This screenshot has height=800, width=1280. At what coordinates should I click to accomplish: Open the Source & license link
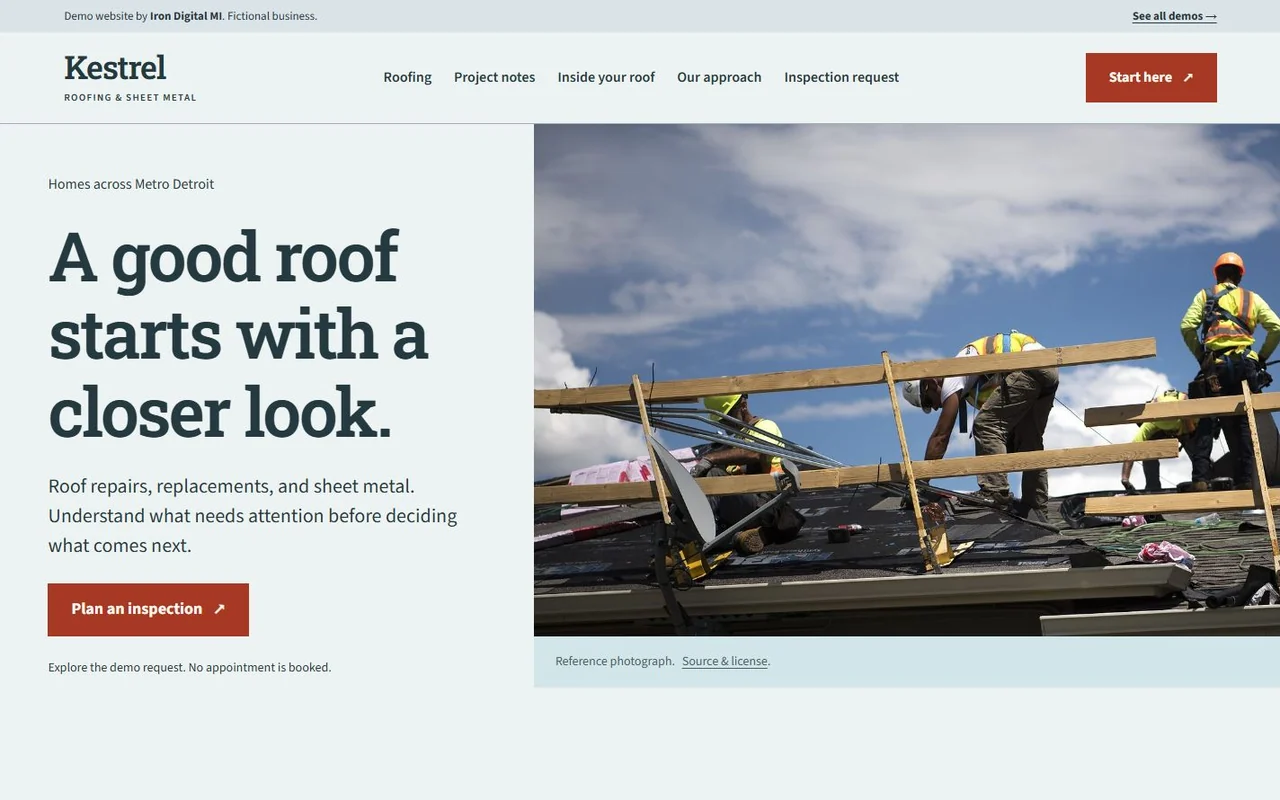pos(725,661)
